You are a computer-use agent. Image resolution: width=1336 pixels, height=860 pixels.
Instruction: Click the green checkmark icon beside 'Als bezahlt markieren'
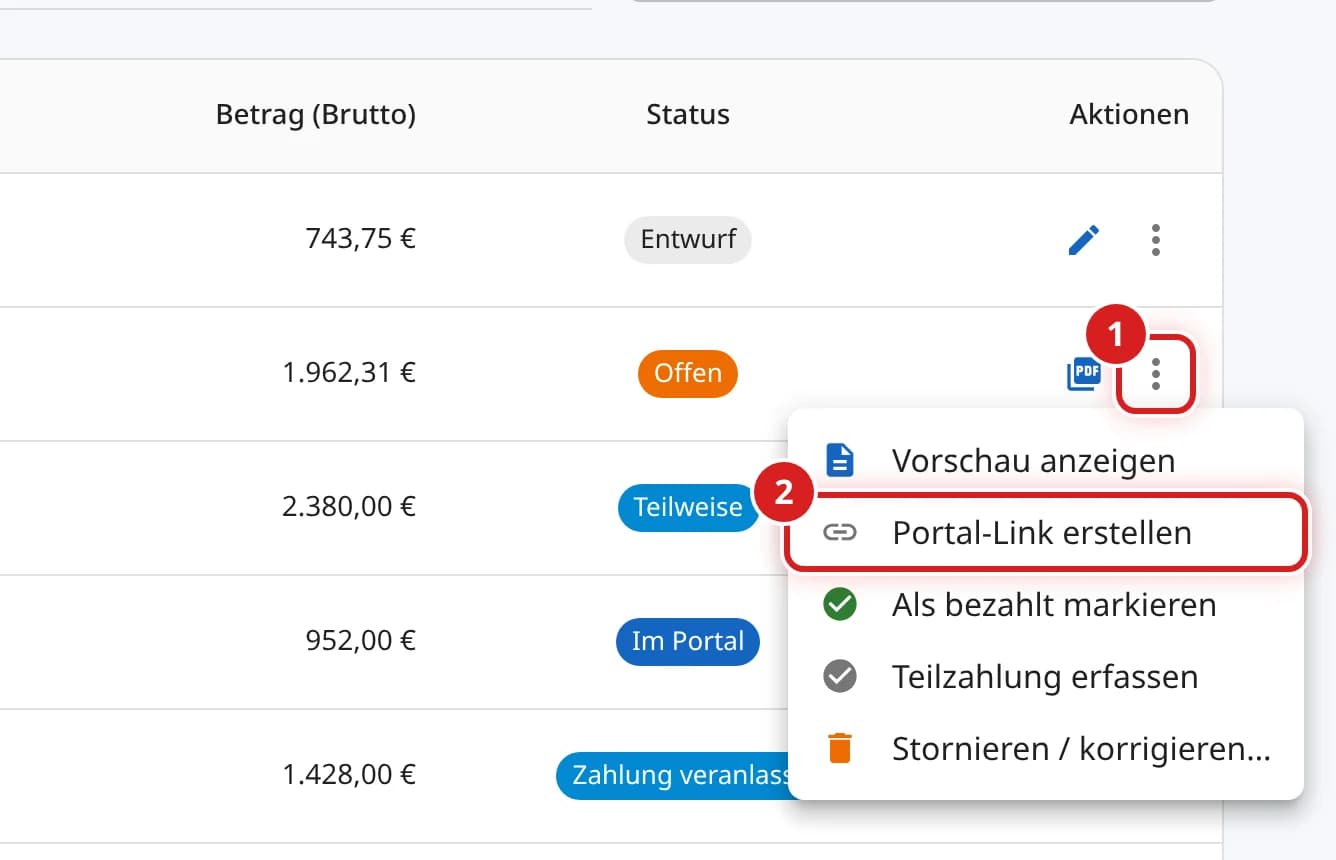coord(840,605)
